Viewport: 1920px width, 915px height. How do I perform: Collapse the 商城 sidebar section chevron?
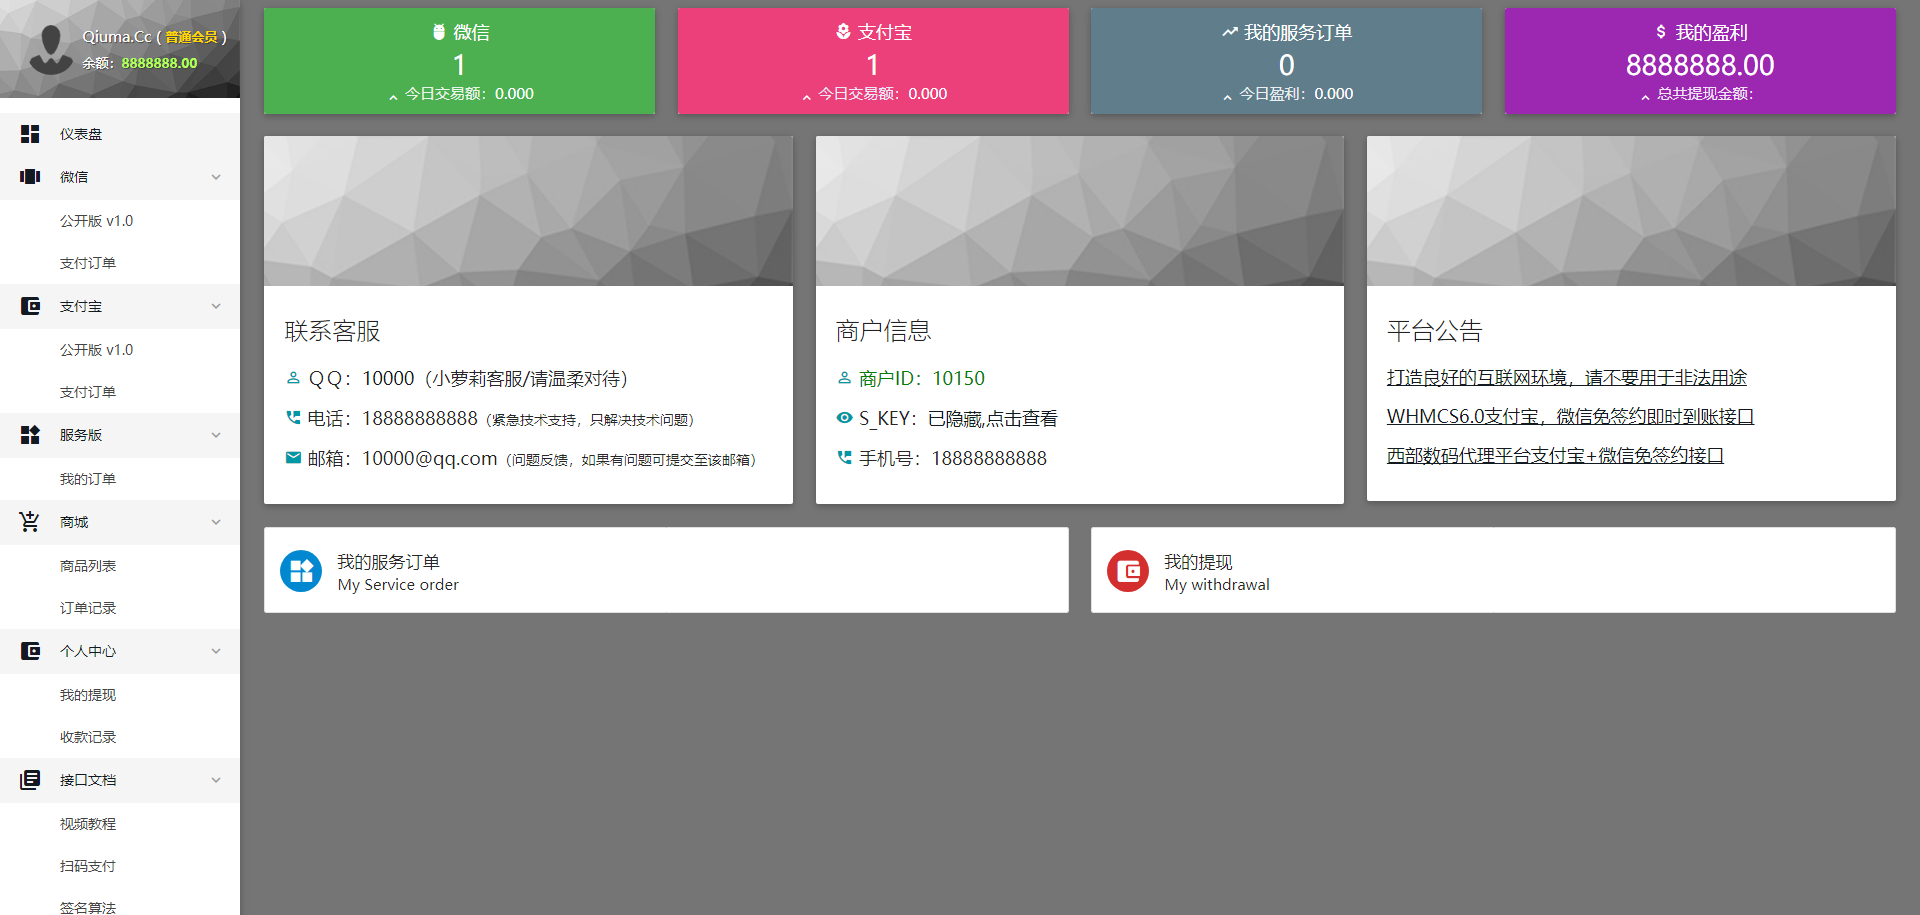tap(216, 522)
